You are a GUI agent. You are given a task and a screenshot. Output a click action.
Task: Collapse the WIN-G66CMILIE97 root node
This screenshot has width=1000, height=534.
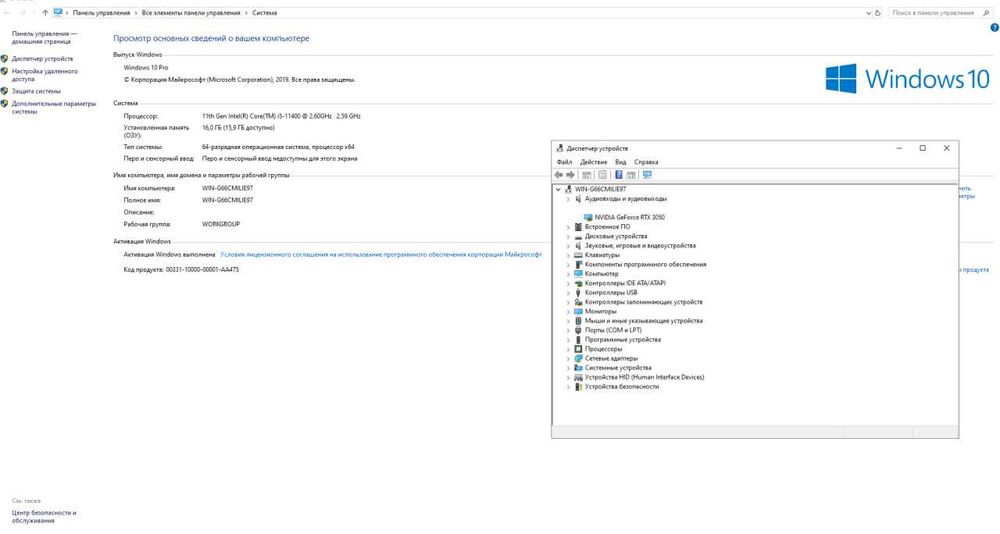point(559,189)
